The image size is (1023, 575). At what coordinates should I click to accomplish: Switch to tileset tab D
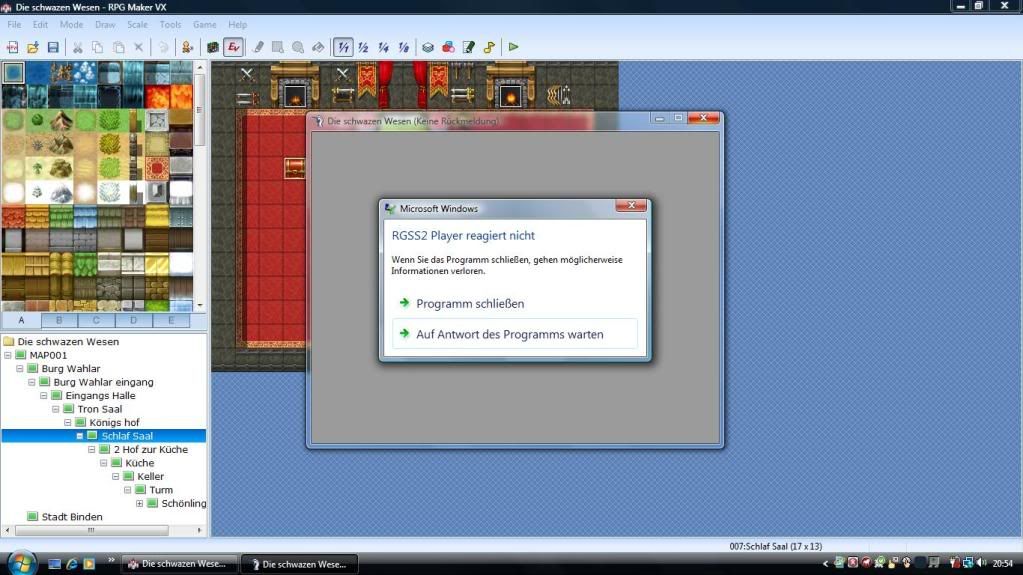pyautogui.click(x=134, y=320)
